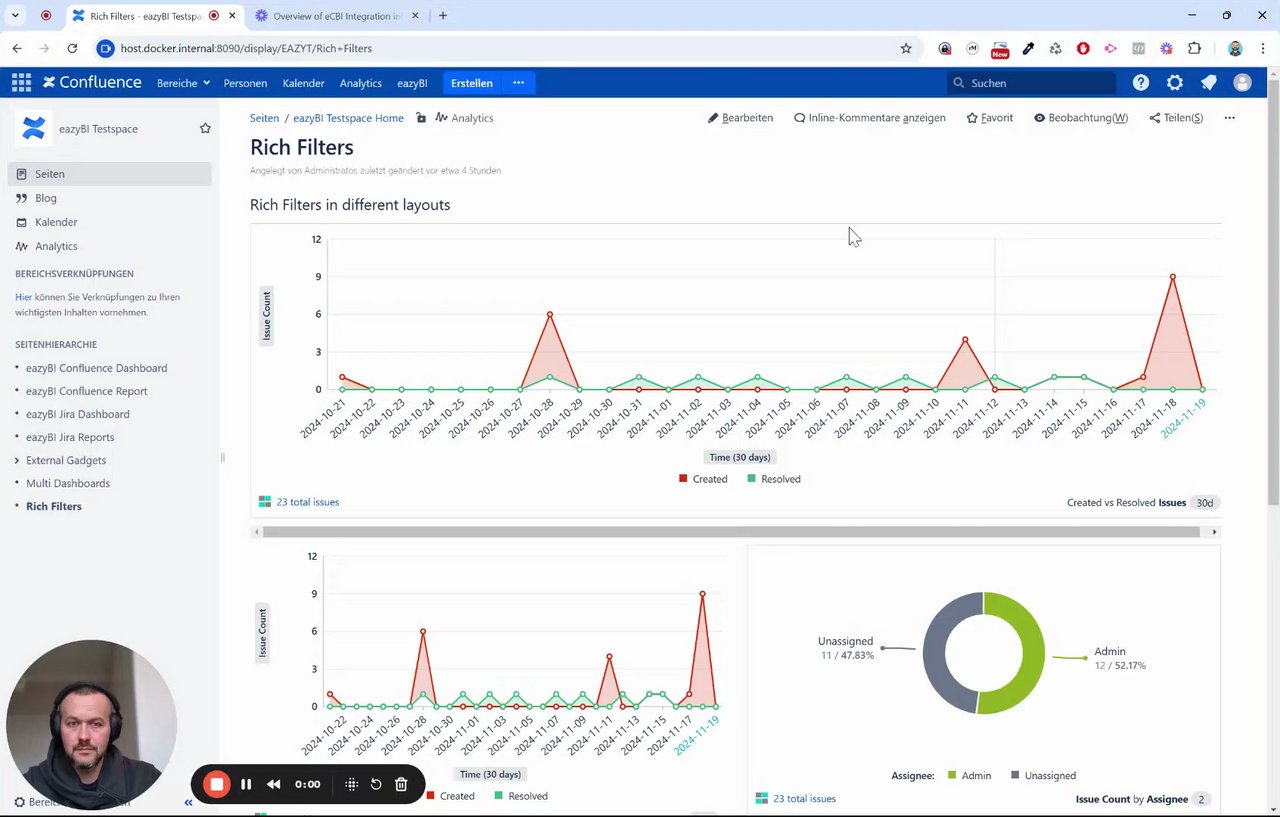Toggle Unassigned in Assignee legend
This screenshot has height=817, width=1280.
click(1043, 775)
